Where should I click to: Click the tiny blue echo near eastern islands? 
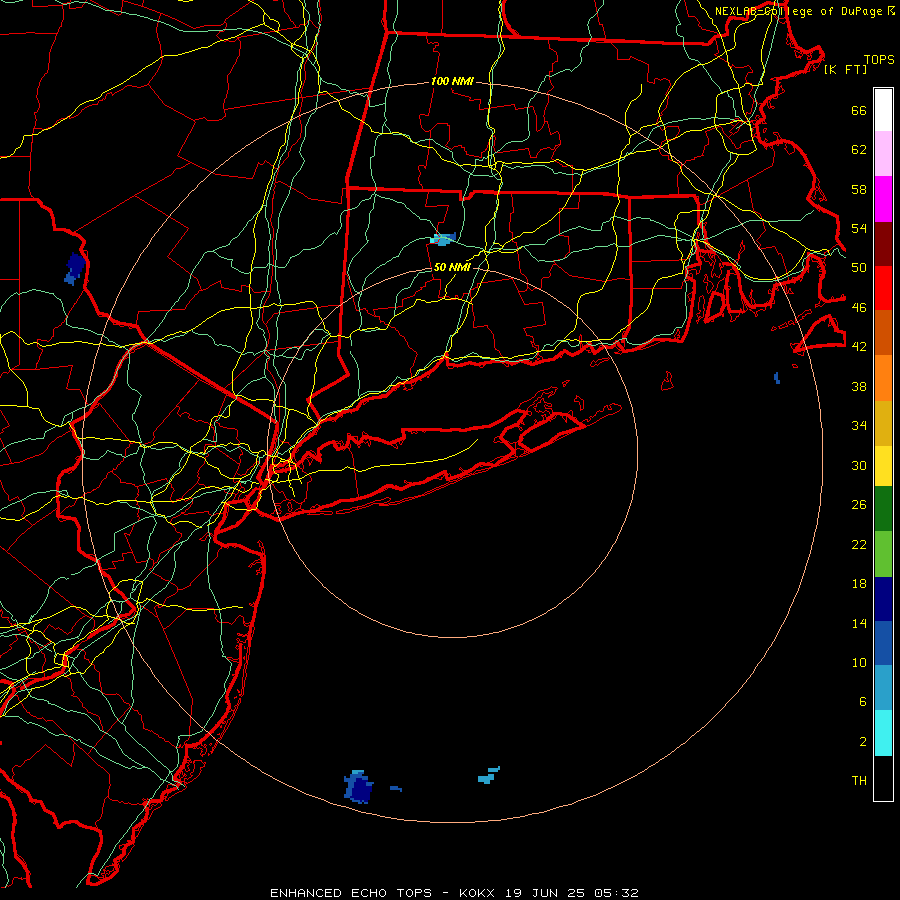777,378
